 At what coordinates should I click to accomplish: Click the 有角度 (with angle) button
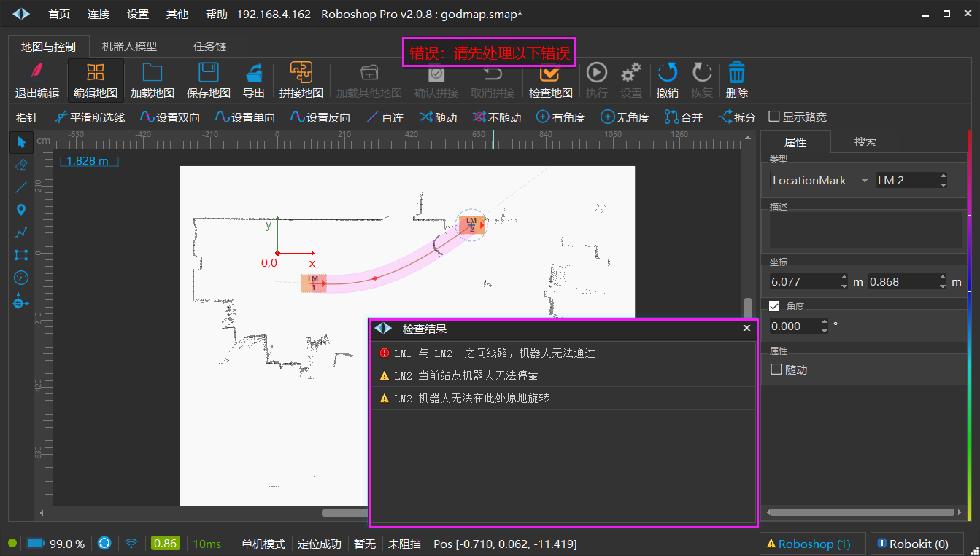[560, 117]
